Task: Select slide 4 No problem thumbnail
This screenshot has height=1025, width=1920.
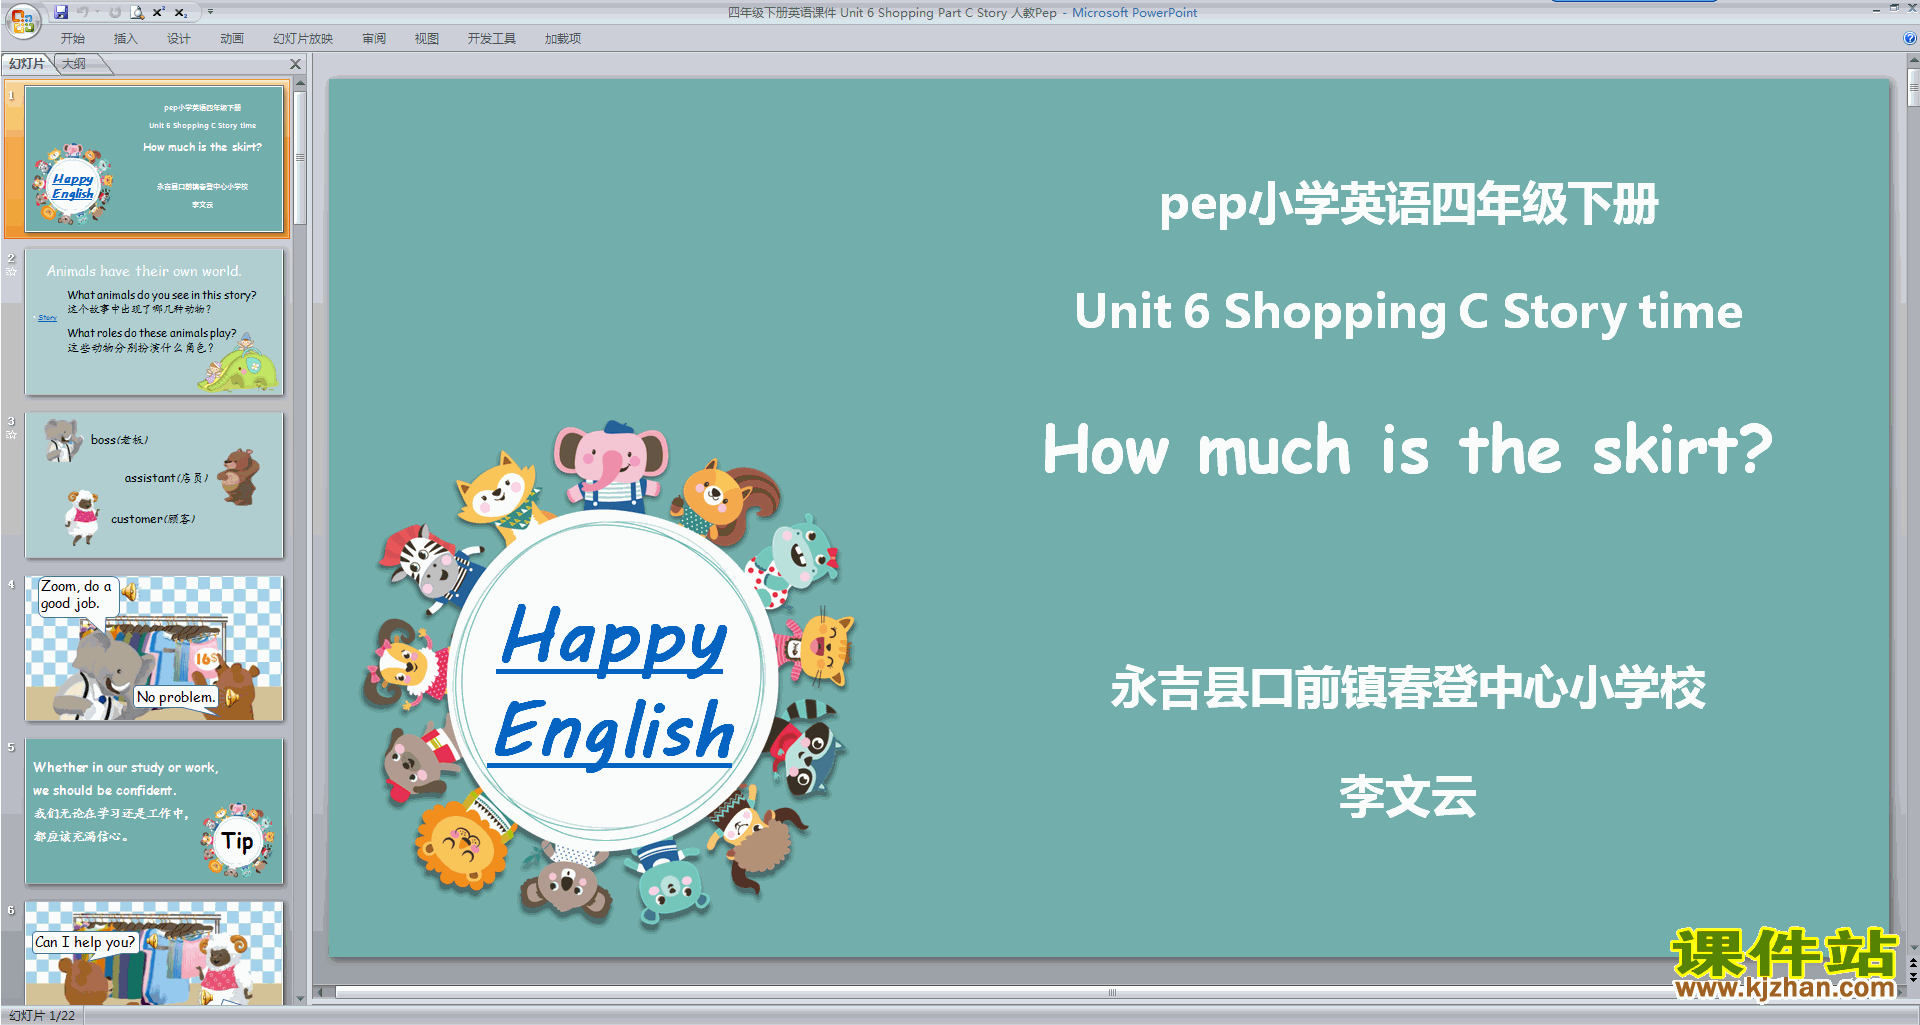Action: (155, 648)
